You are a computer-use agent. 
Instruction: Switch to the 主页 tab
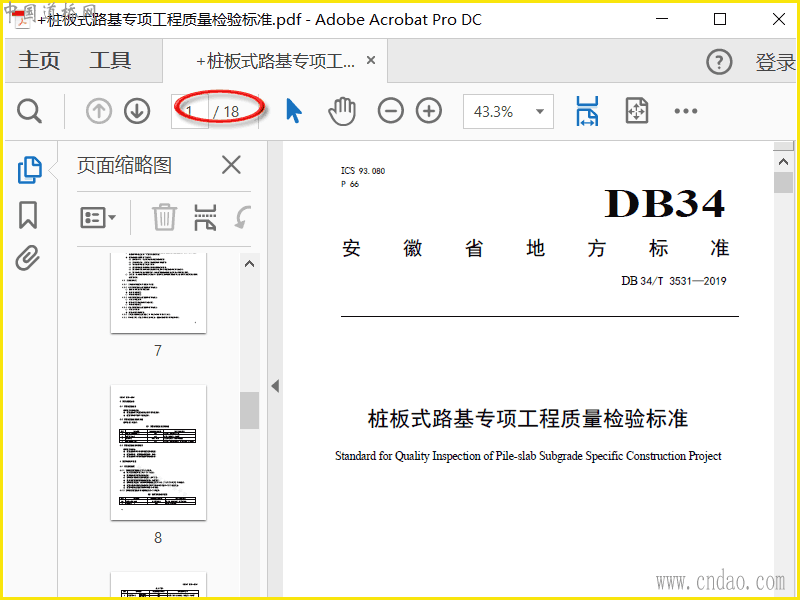39,60
